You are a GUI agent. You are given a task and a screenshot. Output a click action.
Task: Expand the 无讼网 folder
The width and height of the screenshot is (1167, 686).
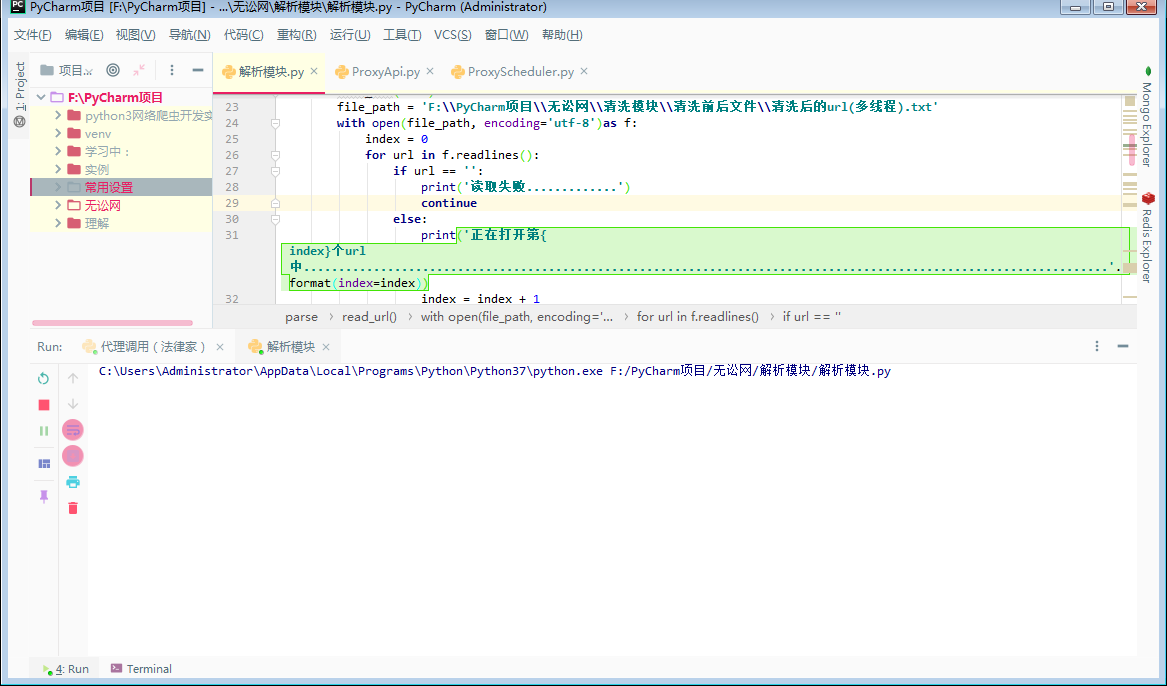58,205
